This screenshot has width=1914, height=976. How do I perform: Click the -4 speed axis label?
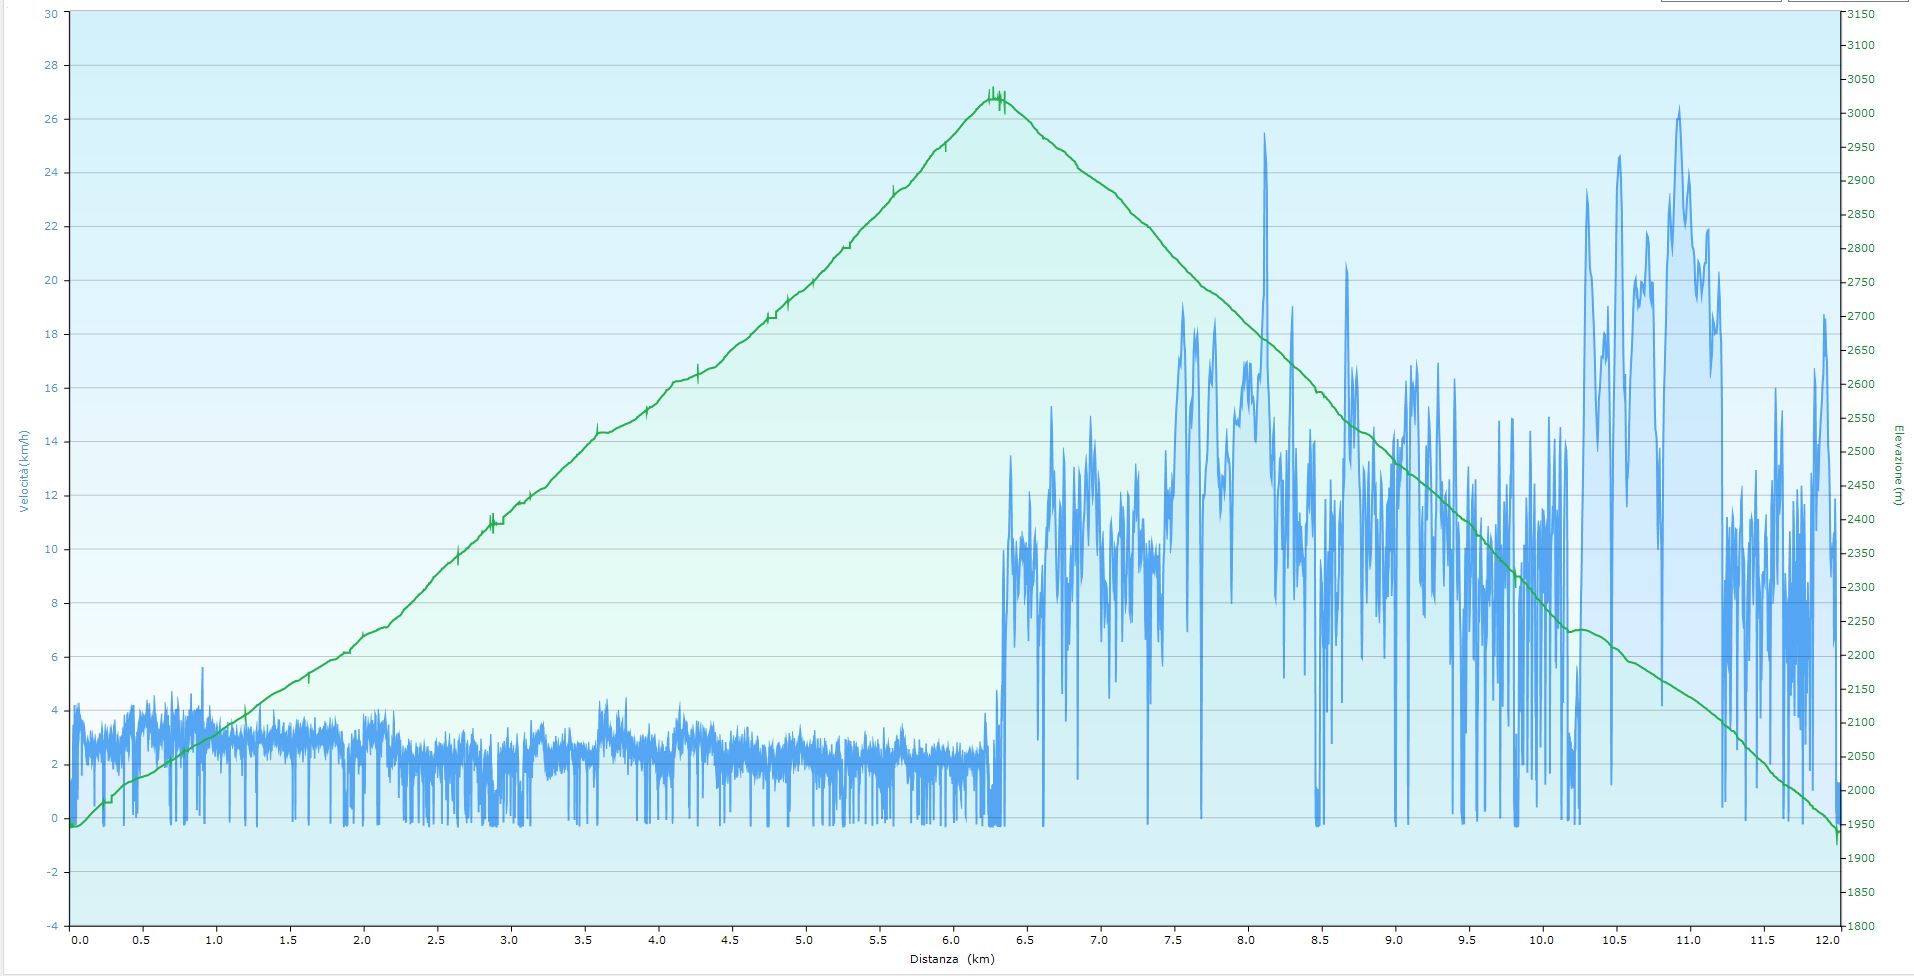tap(51, 926)
